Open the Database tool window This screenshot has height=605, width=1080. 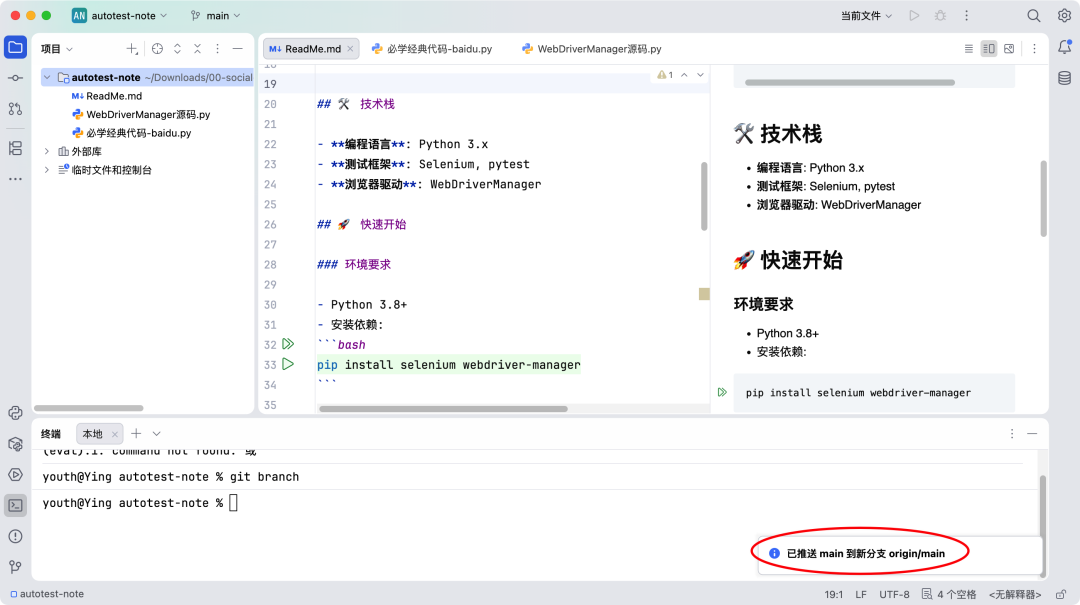coord(1064,78)
